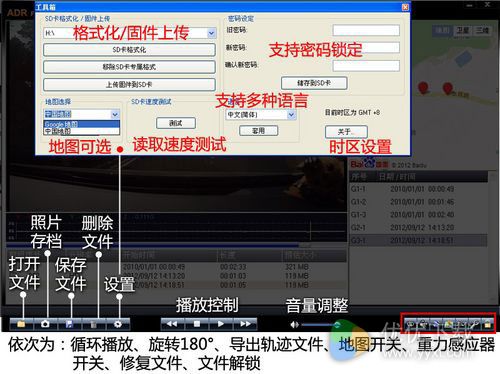Delete file with the trash icon
This screenshot has width=500, height=374.
(94, 324)
